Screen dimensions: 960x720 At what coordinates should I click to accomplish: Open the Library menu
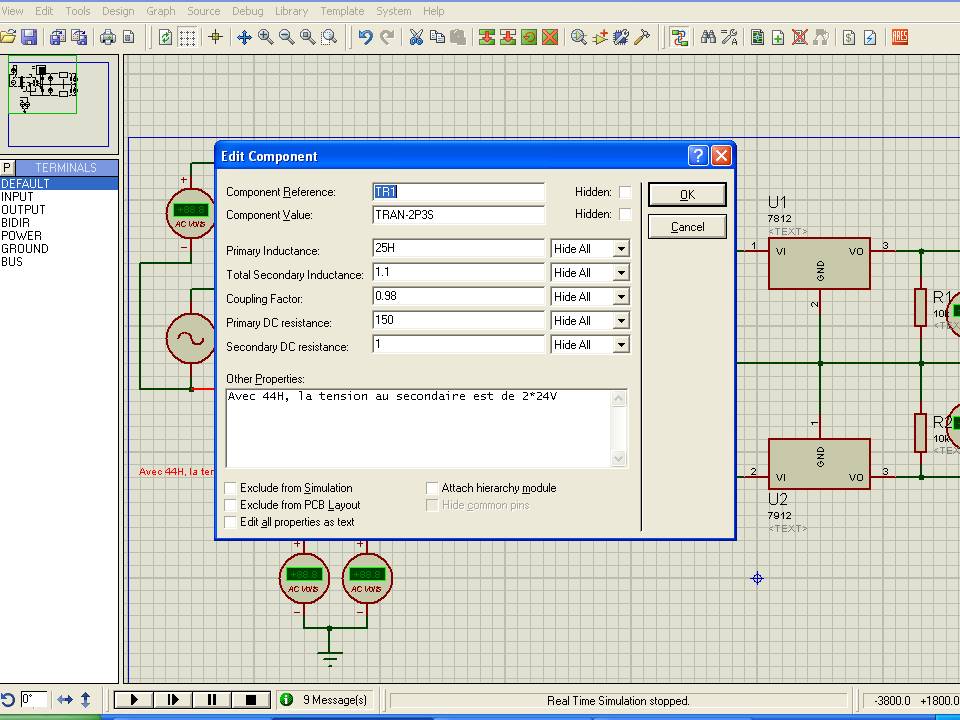291,11
